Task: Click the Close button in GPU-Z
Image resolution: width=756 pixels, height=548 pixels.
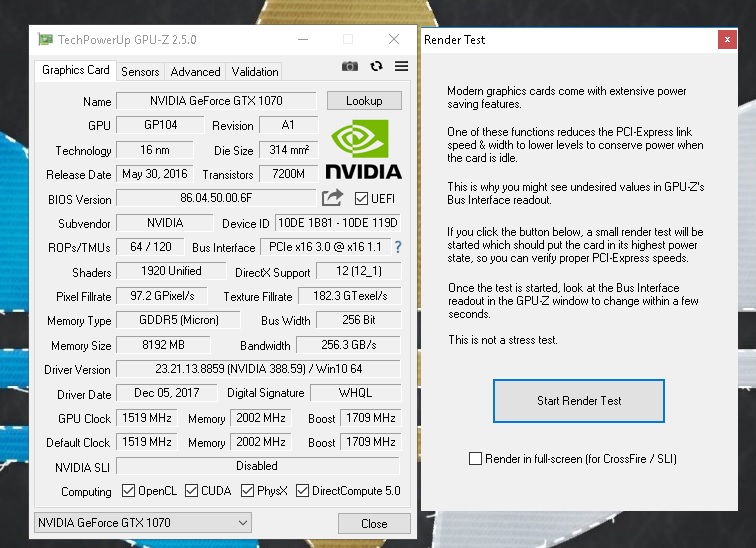Action: coord(374,523)
